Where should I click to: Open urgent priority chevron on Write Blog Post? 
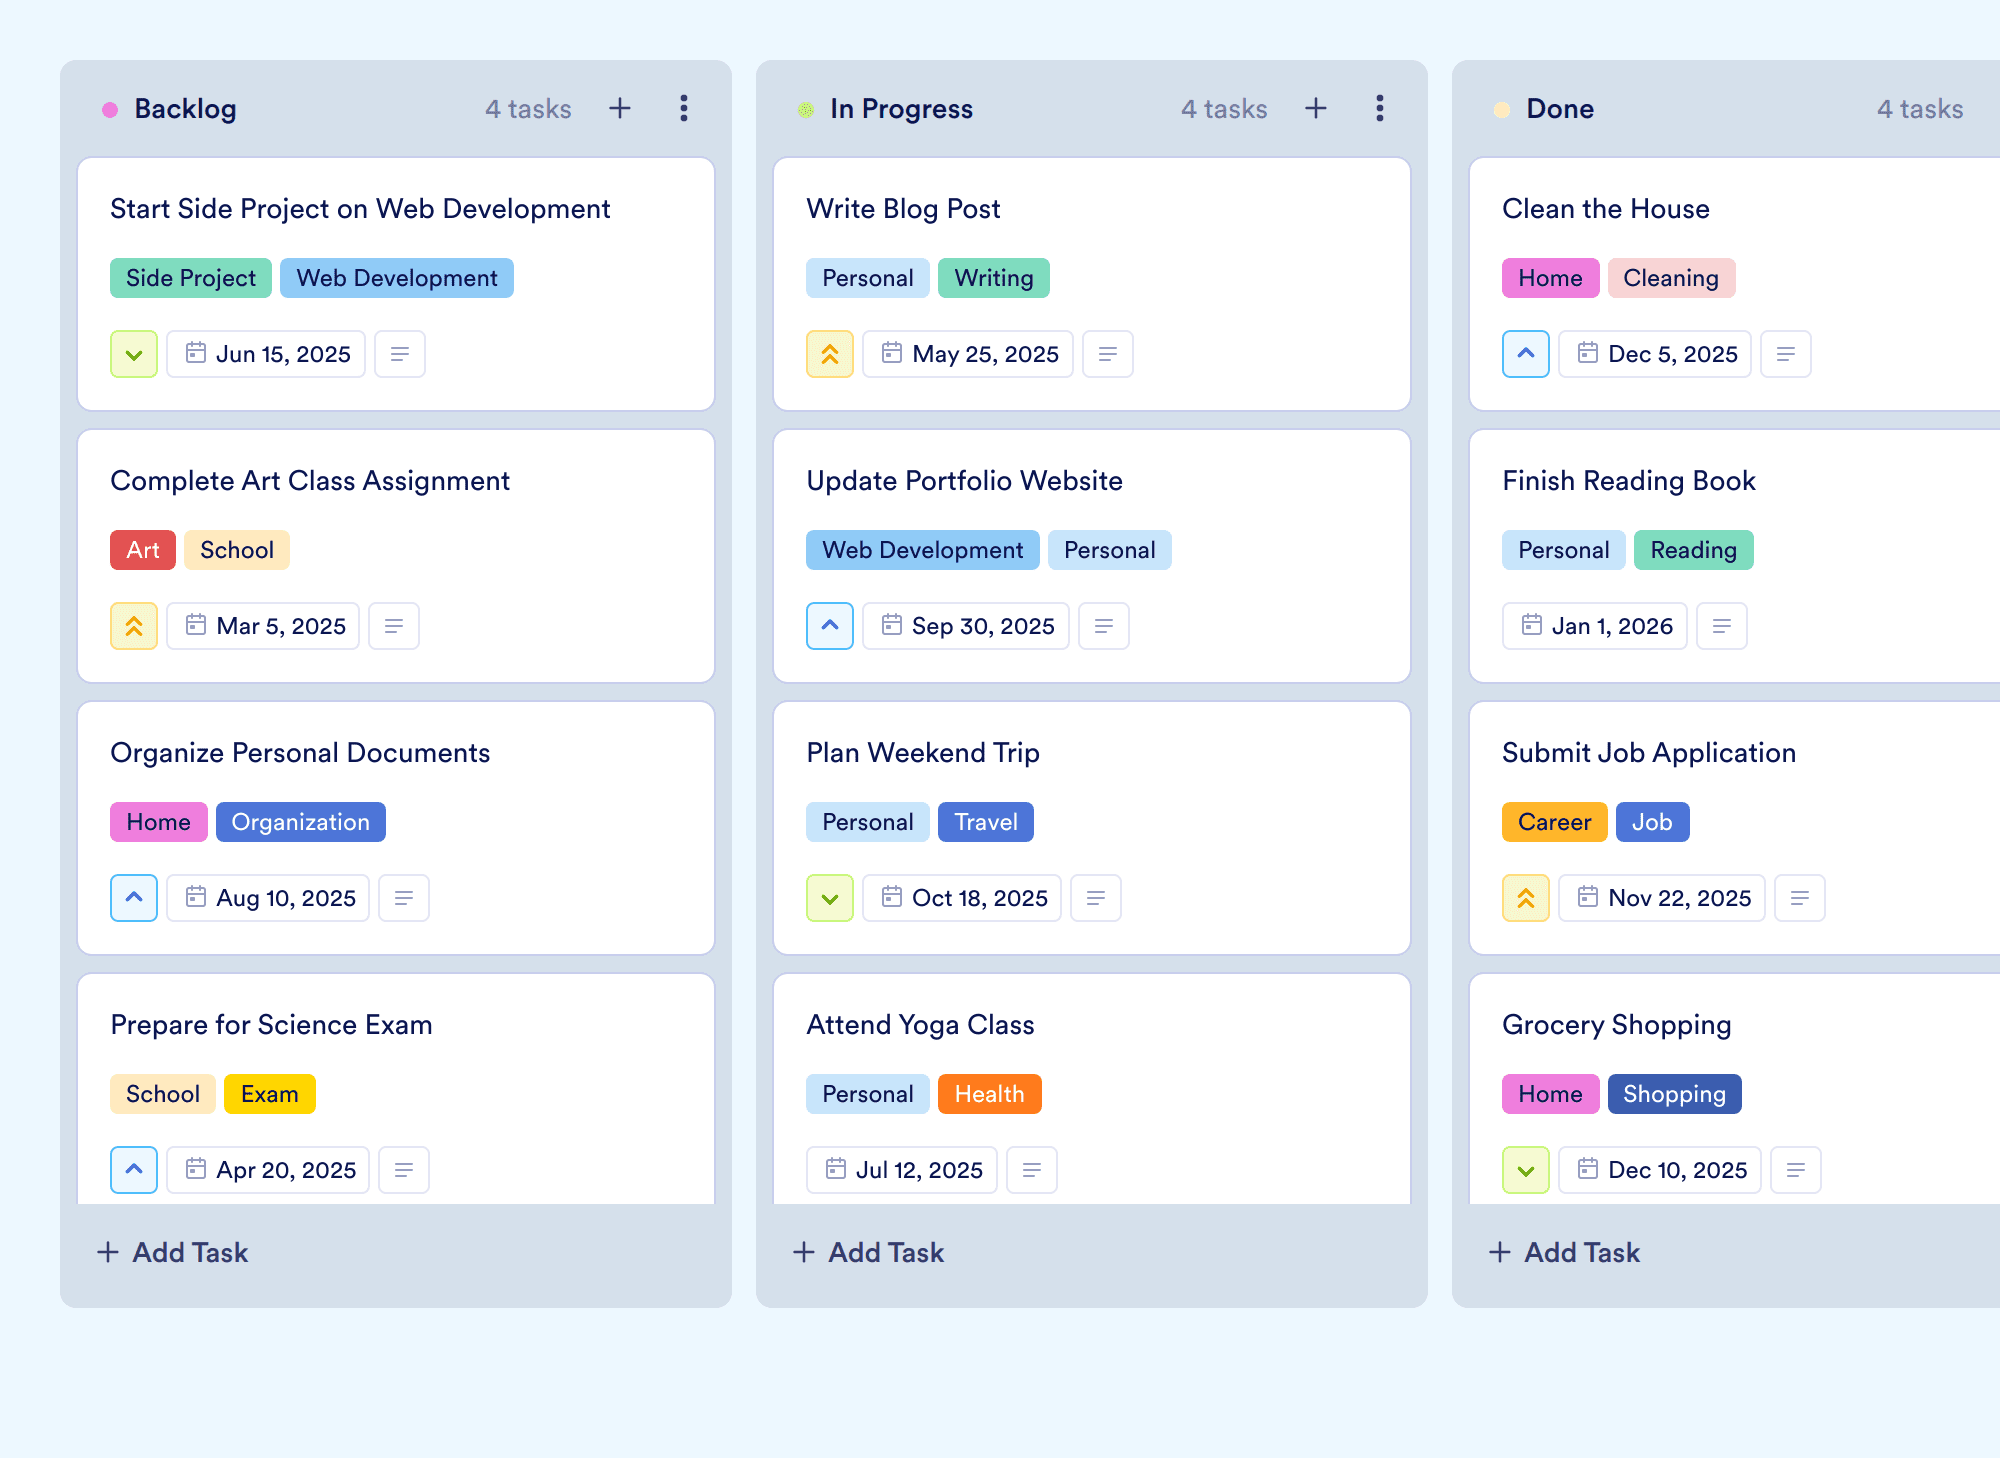point(830,354)
